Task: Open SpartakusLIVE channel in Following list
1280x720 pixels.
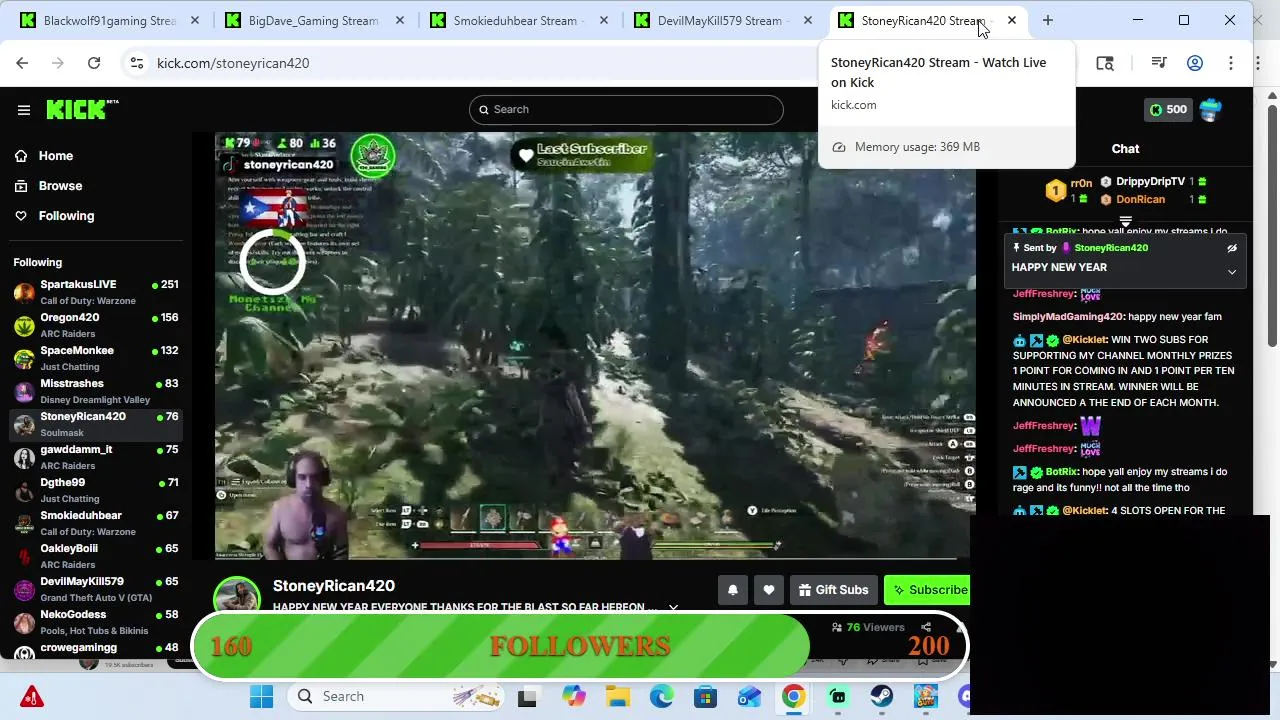Action: [x=96, y=292]
